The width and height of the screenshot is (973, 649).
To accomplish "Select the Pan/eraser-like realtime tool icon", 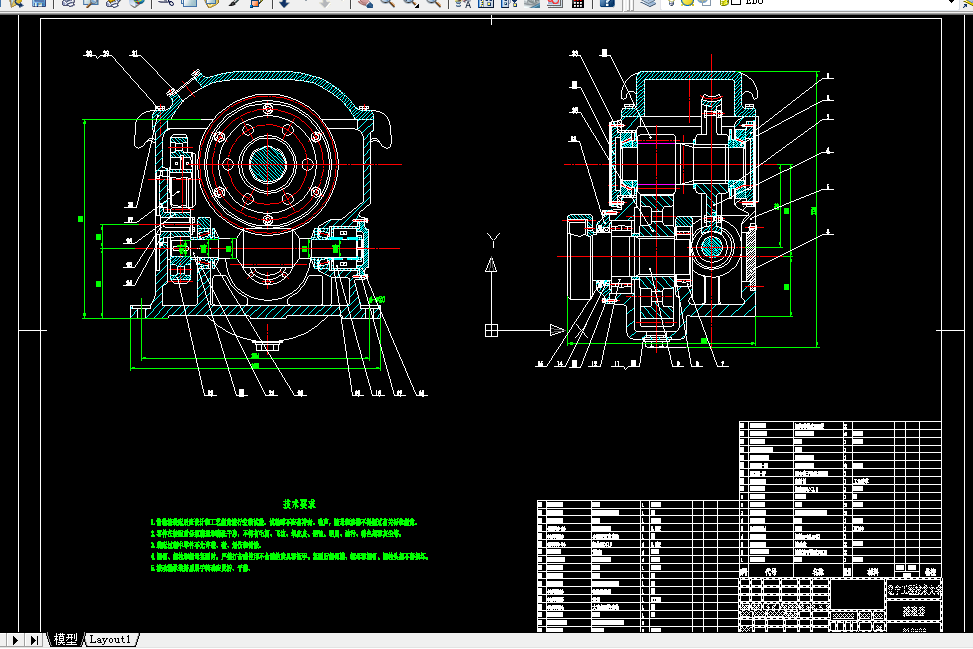I will (365, 3).
